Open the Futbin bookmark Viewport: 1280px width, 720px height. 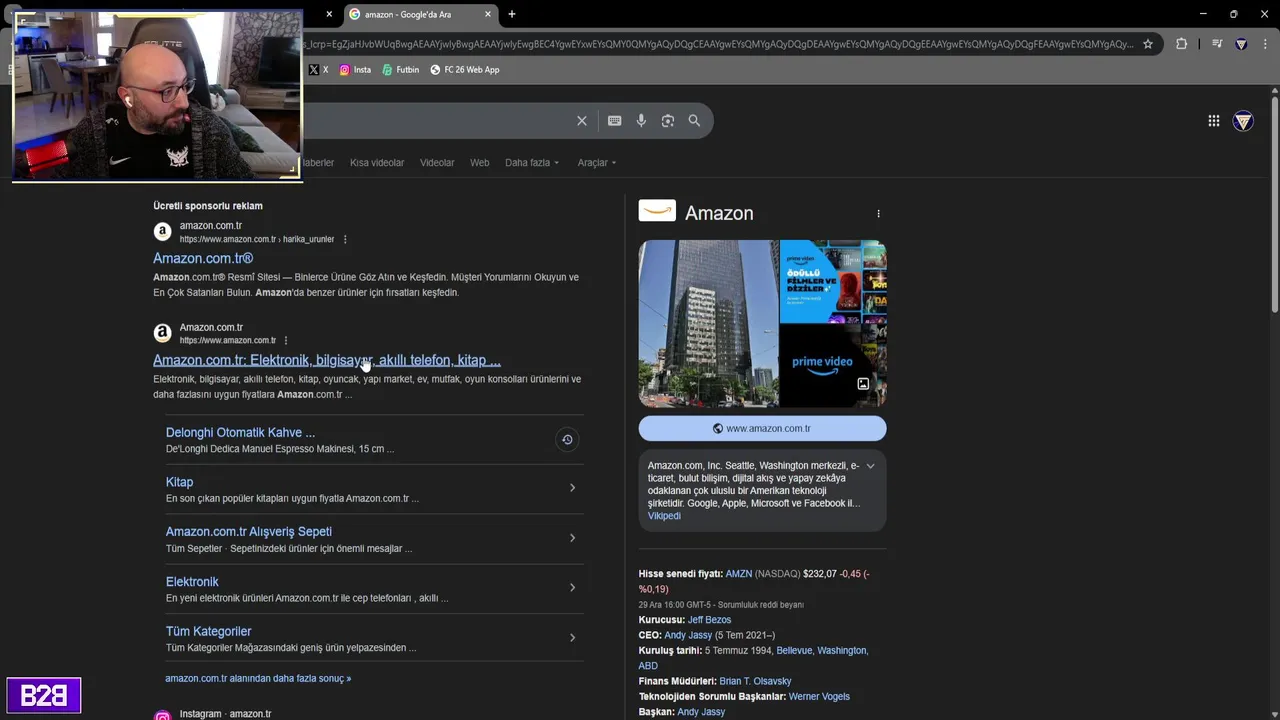[x=401, y=70]
